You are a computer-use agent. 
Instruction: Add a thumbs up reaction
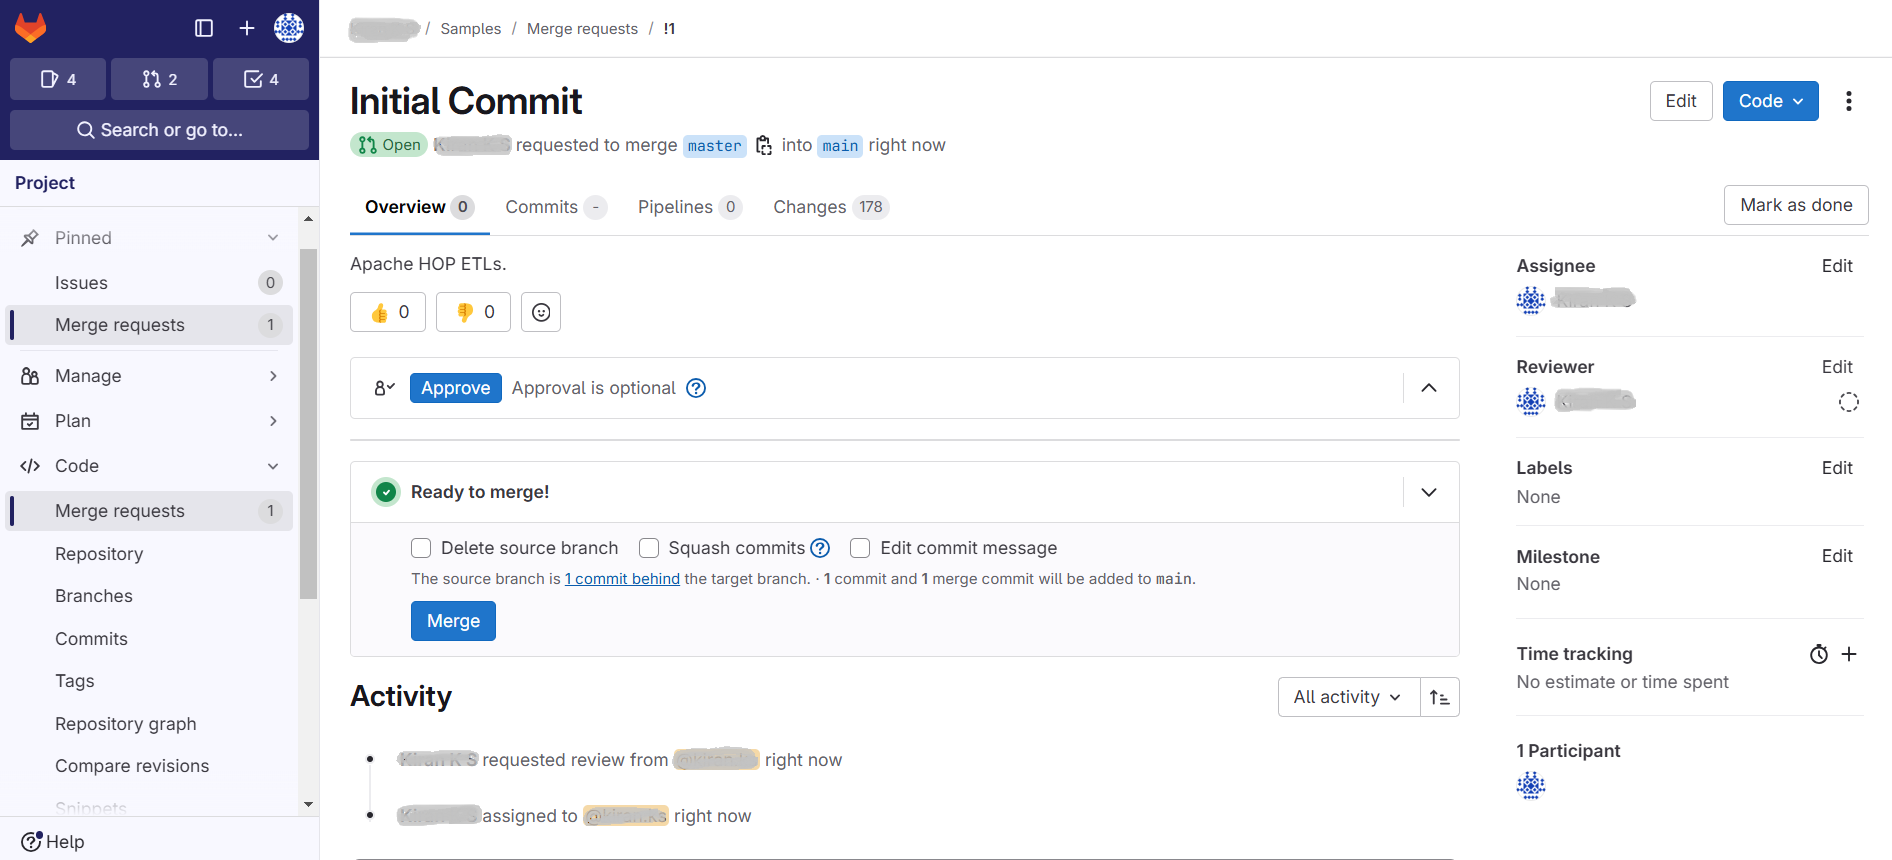[388, 312]
